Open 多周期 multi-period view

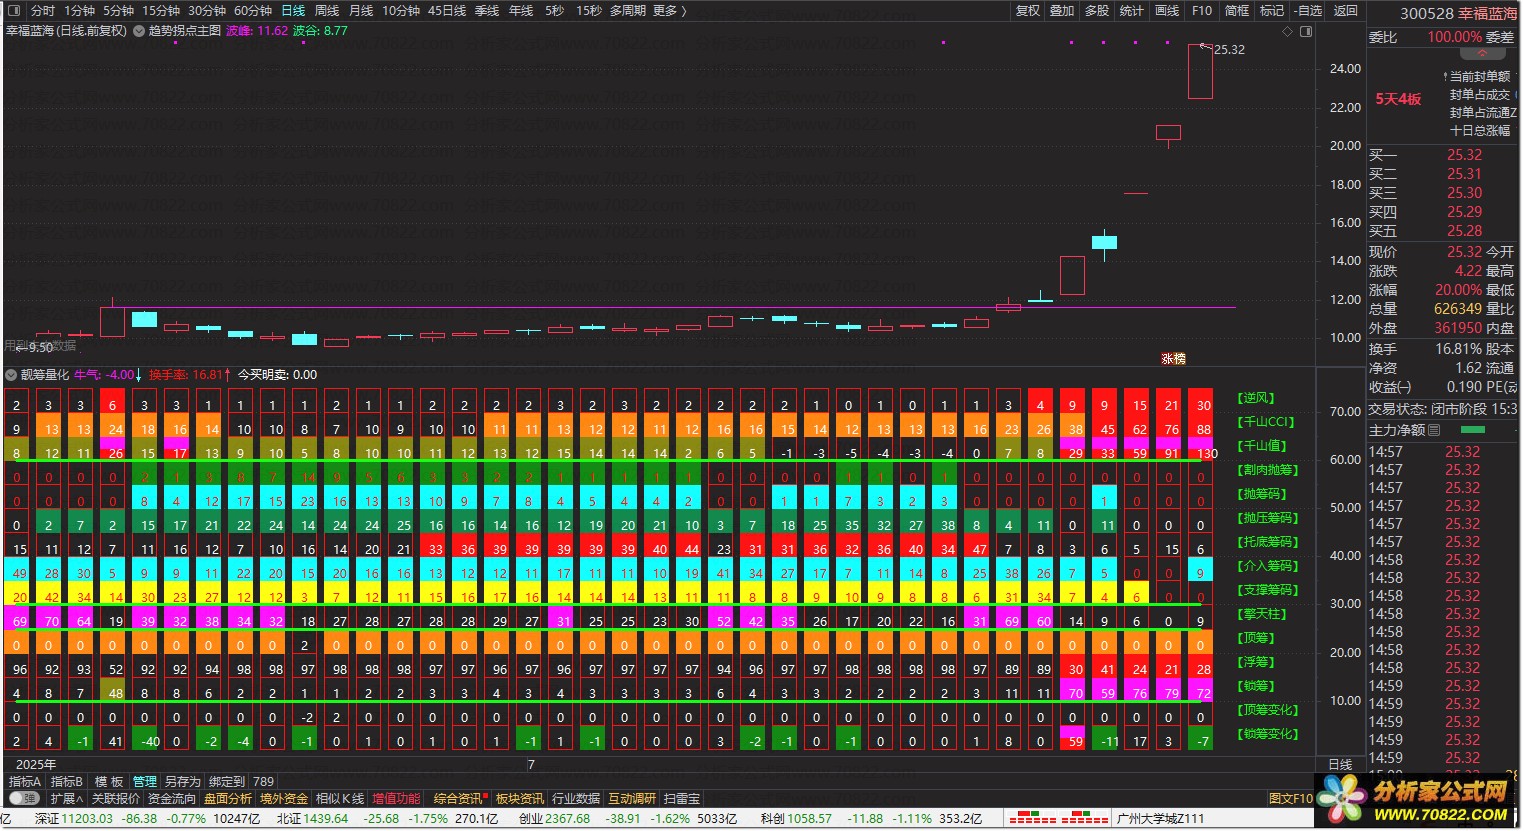click(x=628, y=10)
